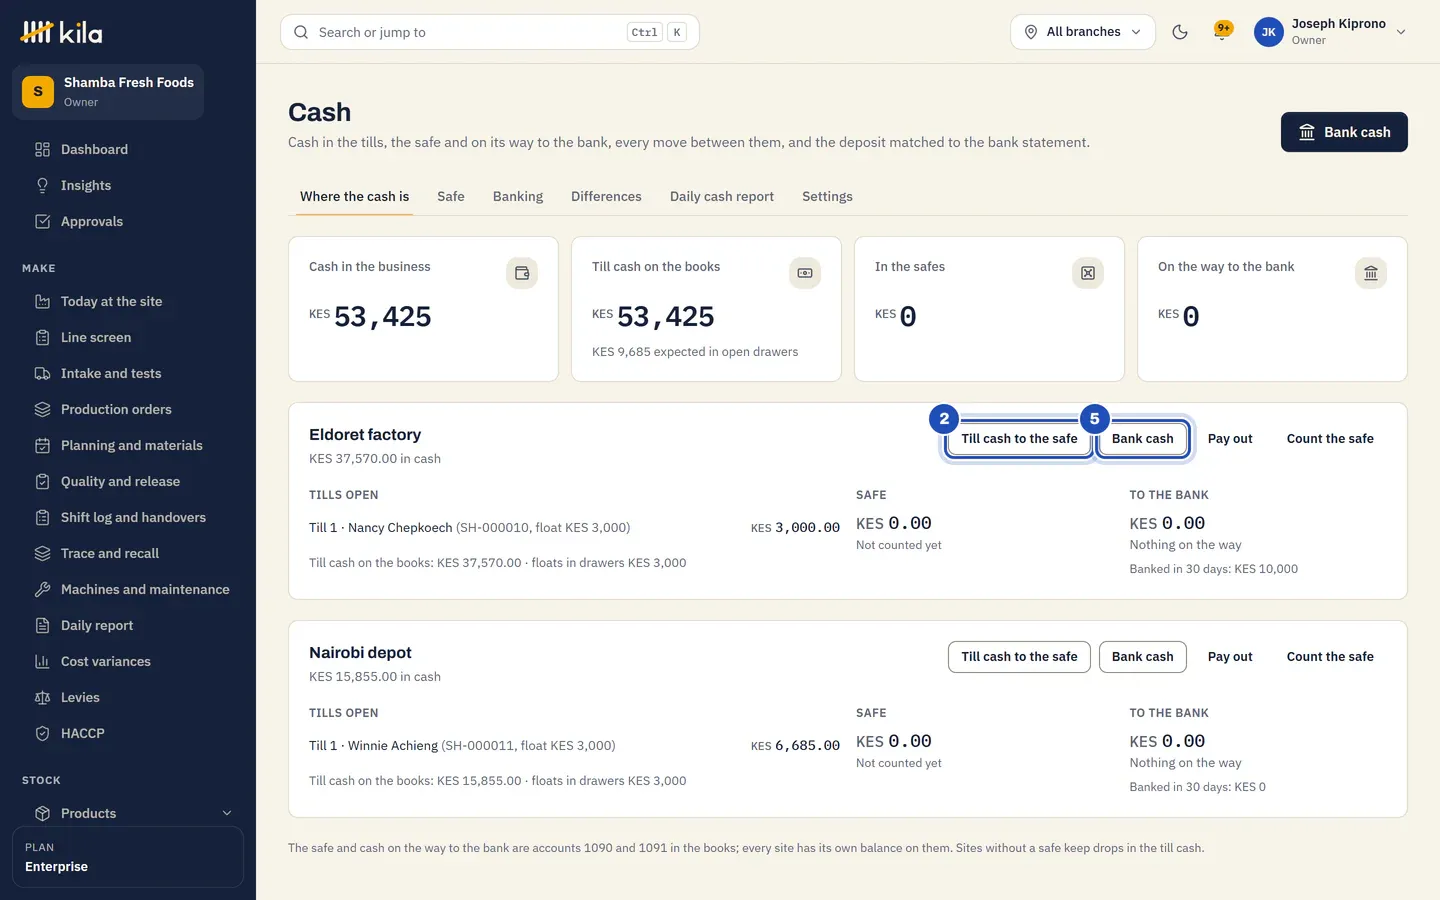Click Bank cash for Nairobi depot
This screenshot has width=1440, height=900.
pos(1143,657)
